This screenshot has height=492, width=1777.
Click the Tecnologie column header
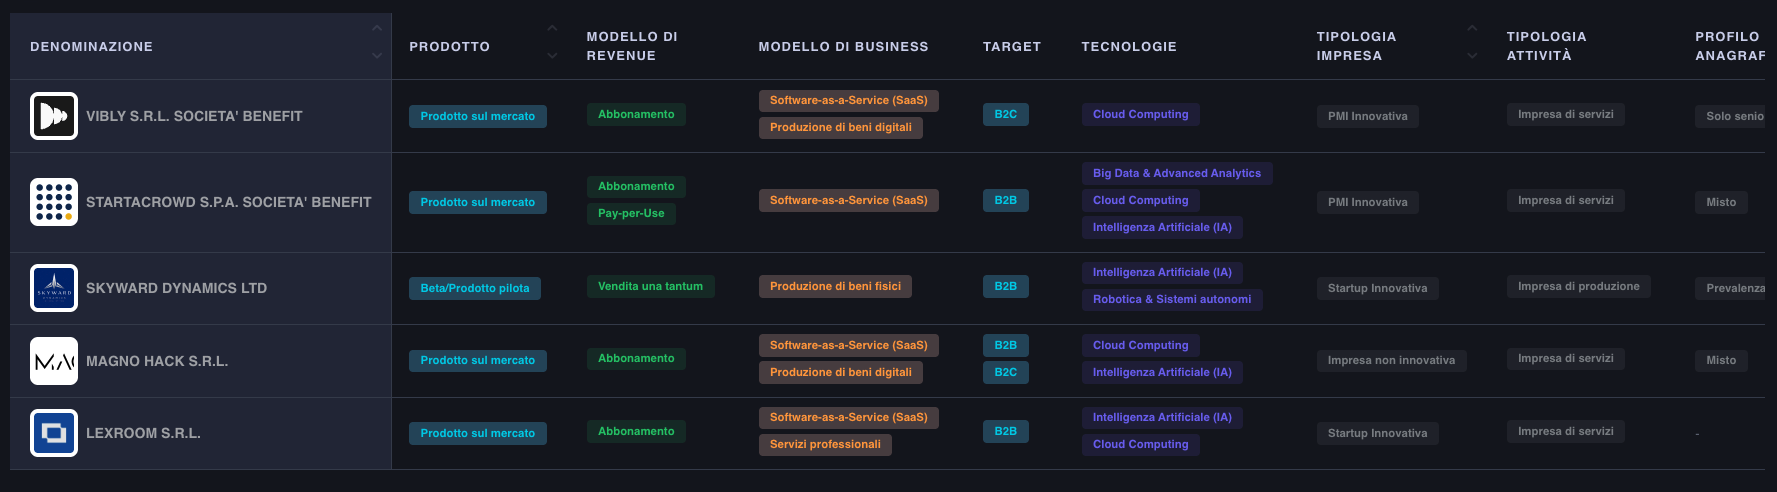1129,47
